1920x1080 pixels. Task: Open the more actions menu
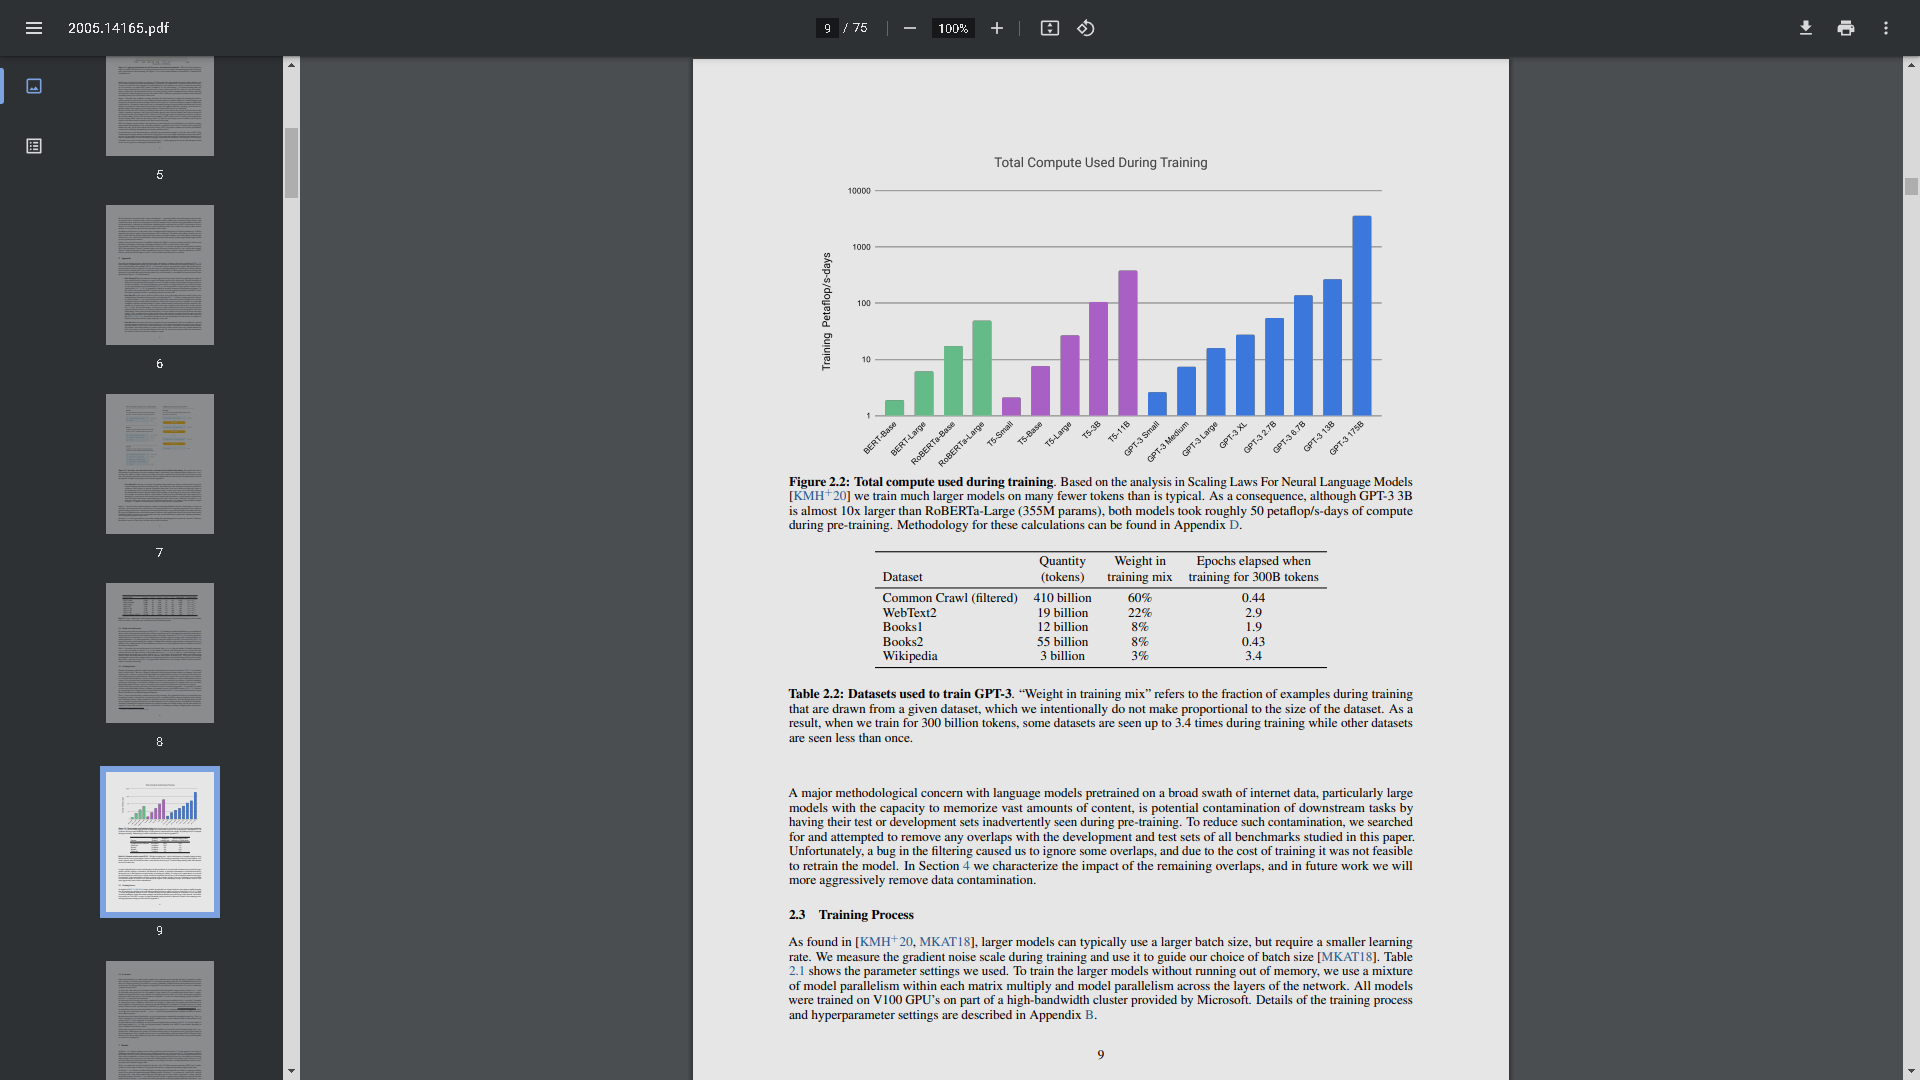[1886, 28]
